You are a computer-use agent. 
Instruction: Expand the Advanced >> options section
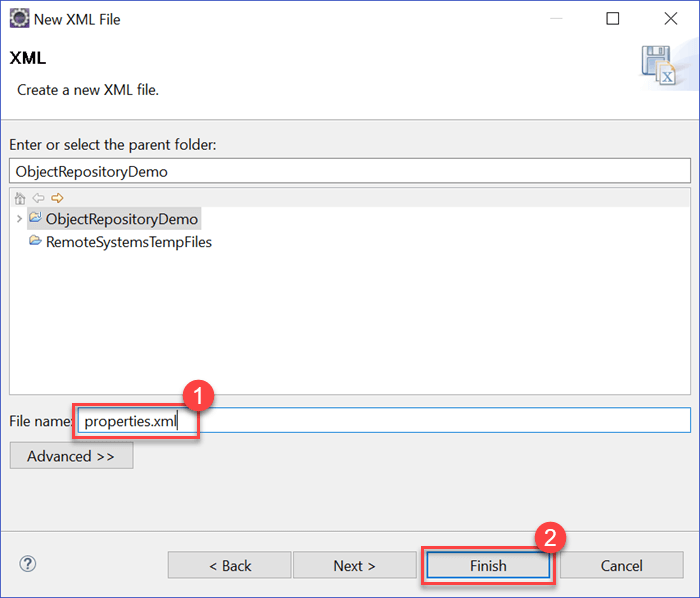click(71, 456)
